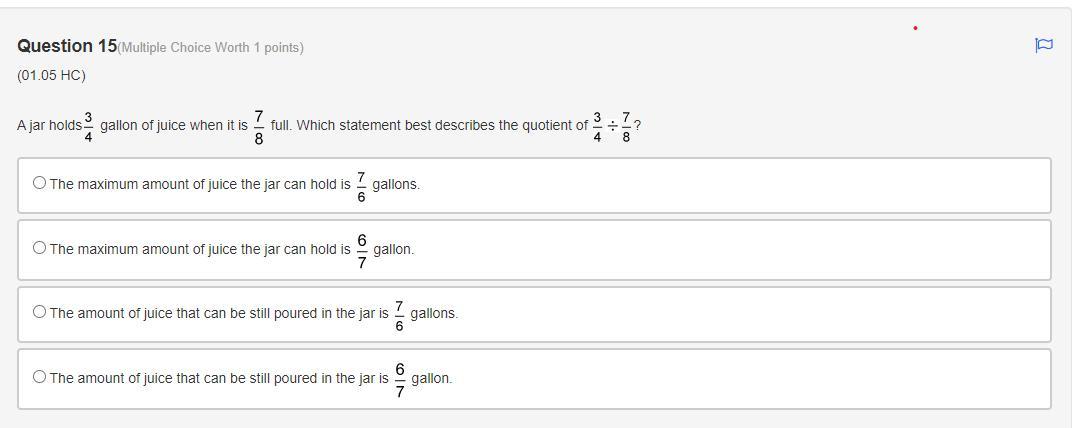The image size is (1082, 428).
Task: Select radio for maximum jar capacity 6/7 gallon
Action: point(39,248)
